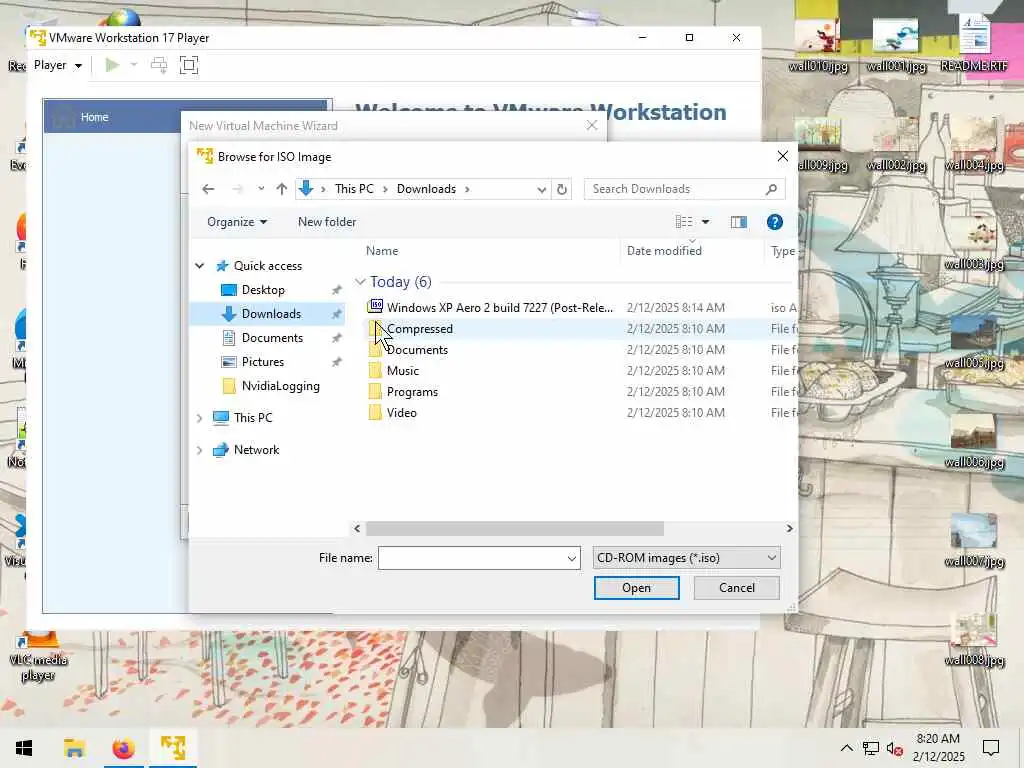Screen dimensions: 1024x768
Task: Select Pictures in Quick access
Action: pyautogui.click(x=263, y=362)
